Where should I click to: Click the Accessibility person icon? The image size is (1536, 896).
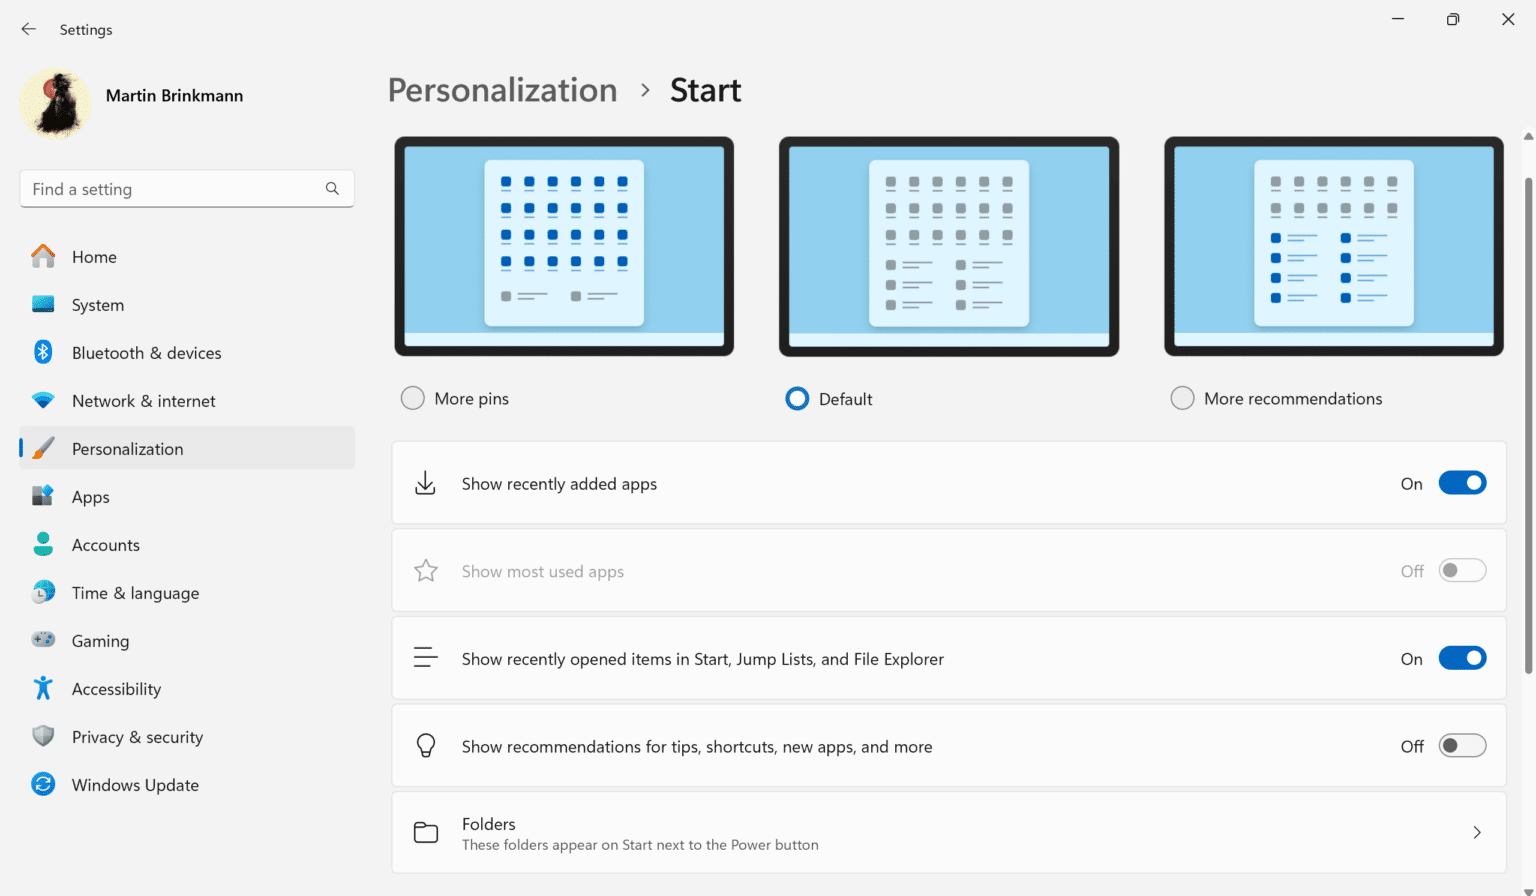coord(43,688)
